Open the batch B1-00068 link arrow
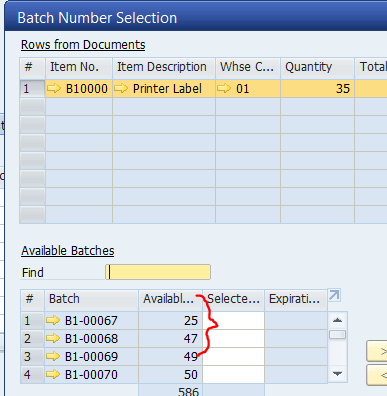 [53, 338]
